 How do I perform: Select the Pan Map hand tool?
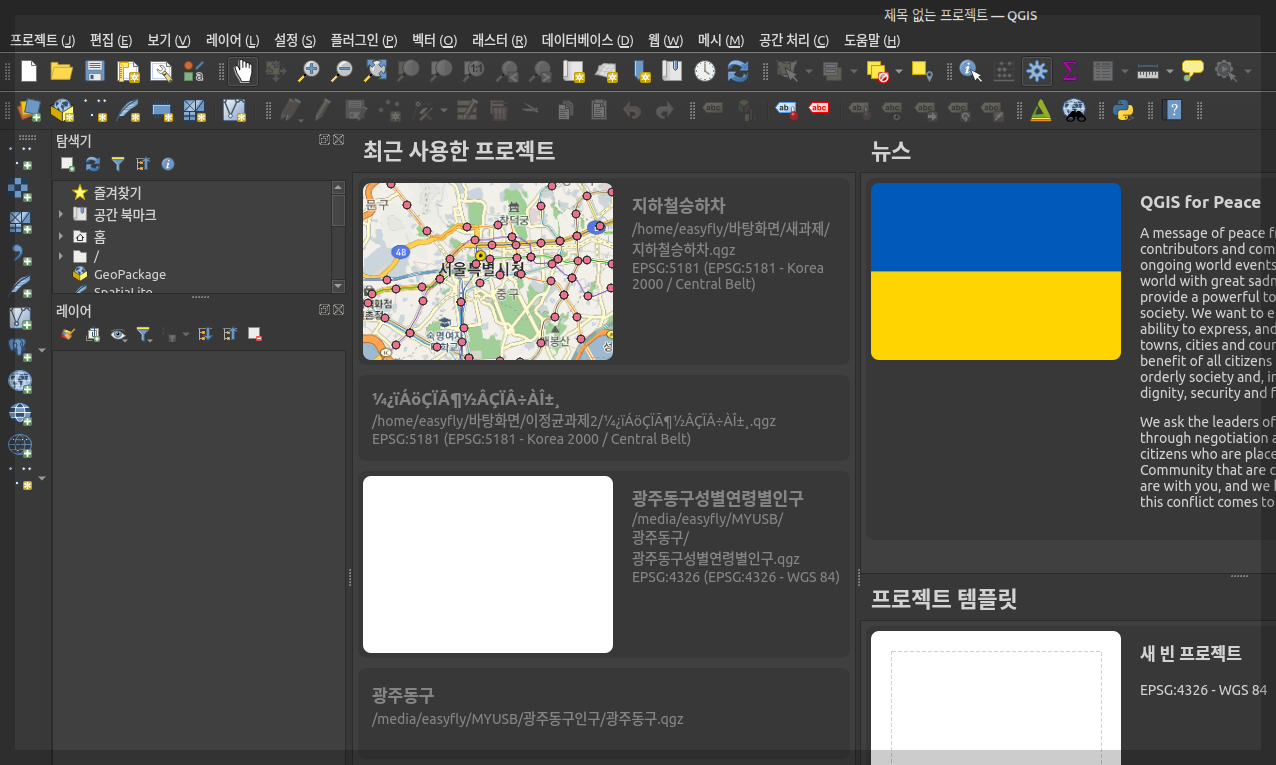click(x=243, y=71)
